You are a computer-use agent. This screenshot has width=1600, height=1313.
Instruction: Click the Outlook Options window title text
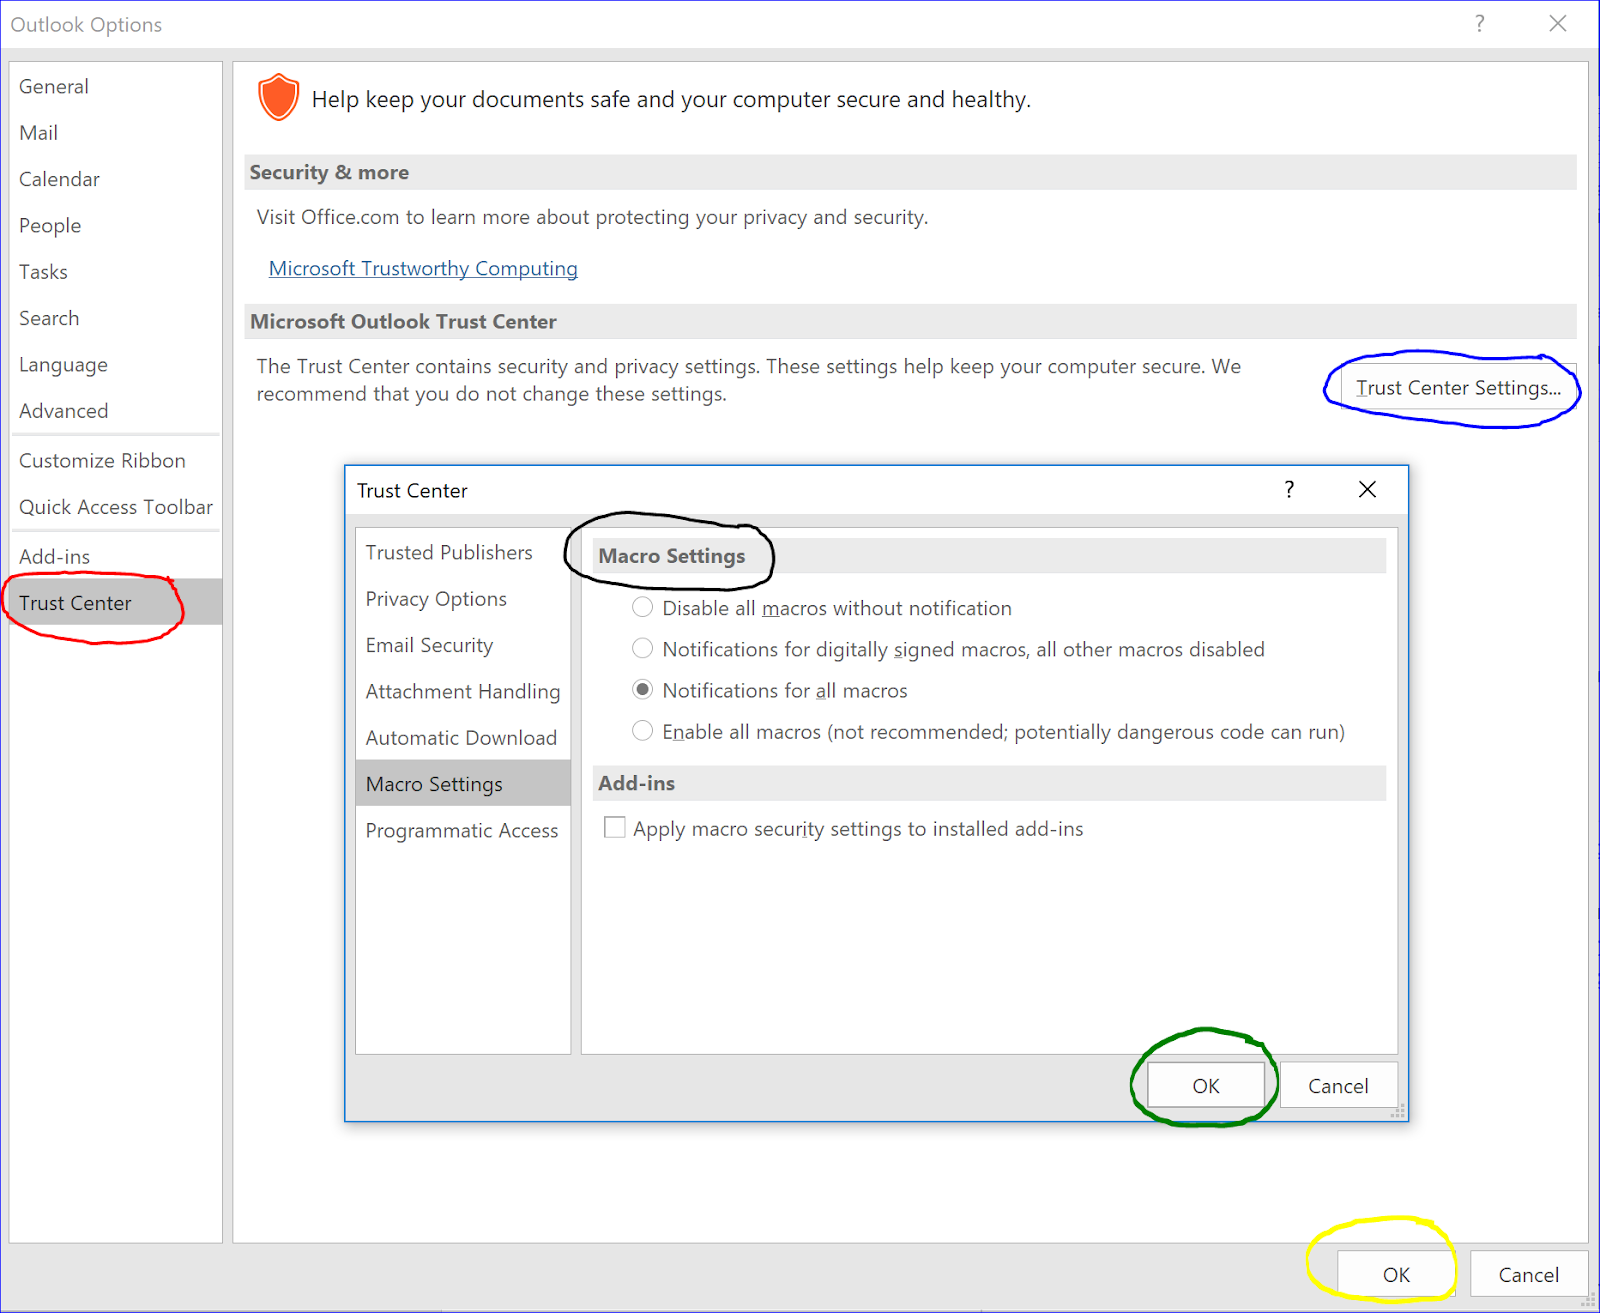tap(86, 24)
